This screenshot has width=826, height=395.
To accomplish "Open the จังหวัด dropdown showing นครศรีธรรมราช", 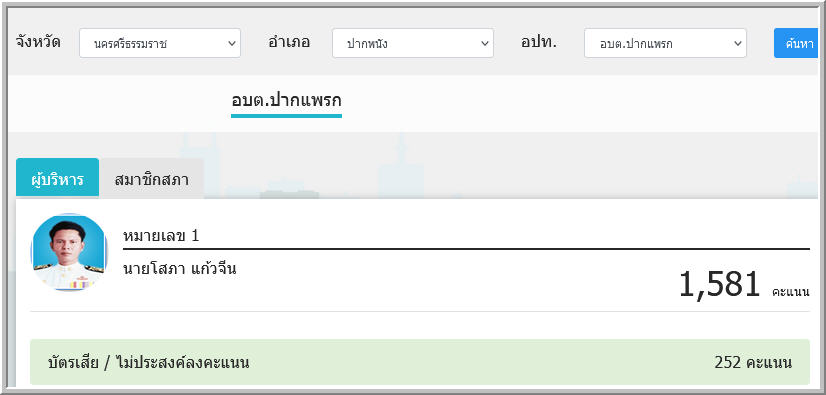I will click(x=160, y=43).
